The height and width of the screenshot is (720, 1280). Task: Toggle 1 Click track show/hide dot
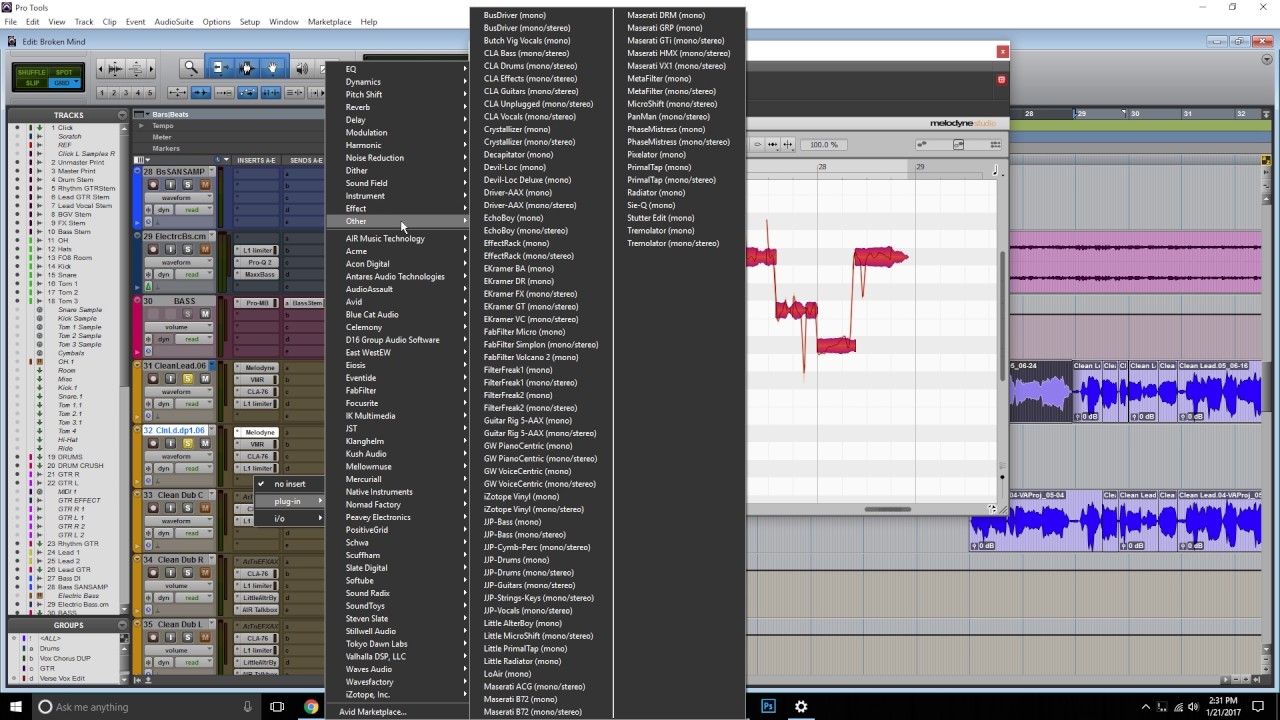click(x=17, y=128)
